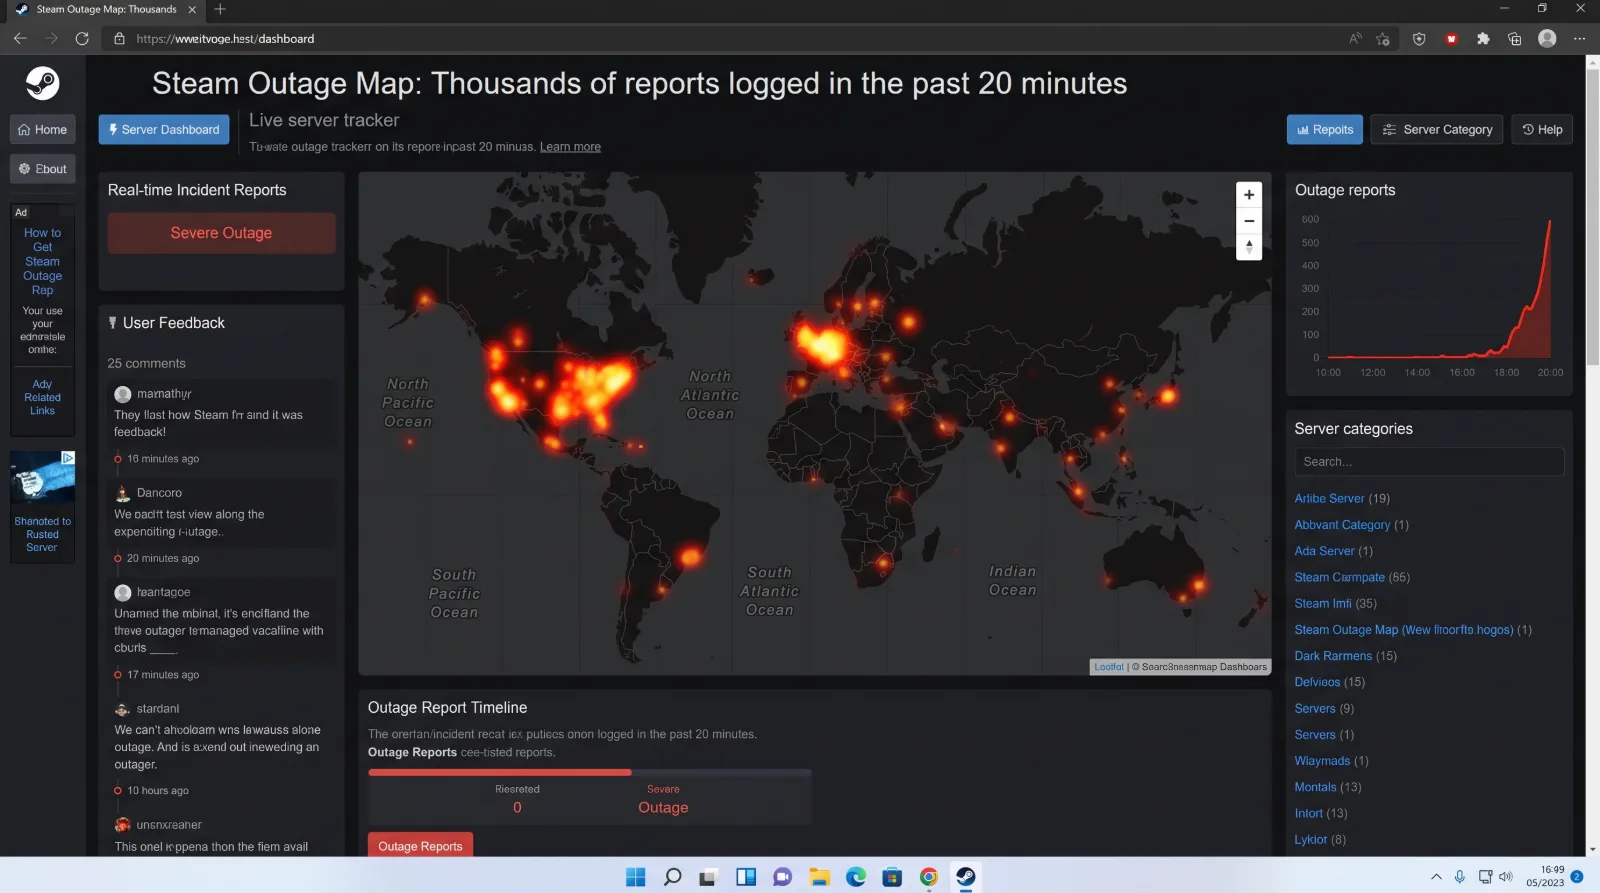Open Dark Rarmens category
The image size is (1600, 893).
tap(1333, 656)
